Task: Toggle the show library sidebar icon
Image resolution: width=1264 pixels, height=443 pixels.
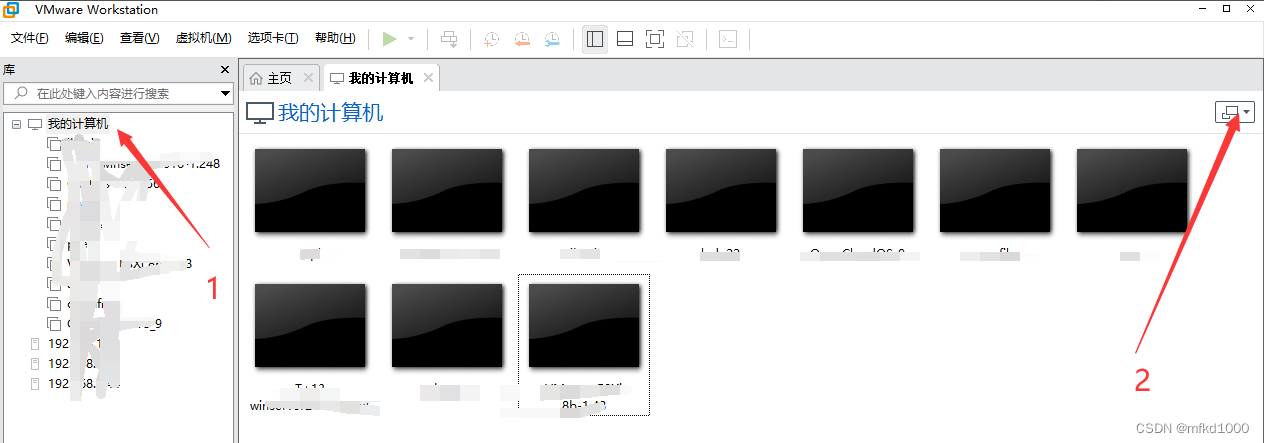Action: [595, 39]
